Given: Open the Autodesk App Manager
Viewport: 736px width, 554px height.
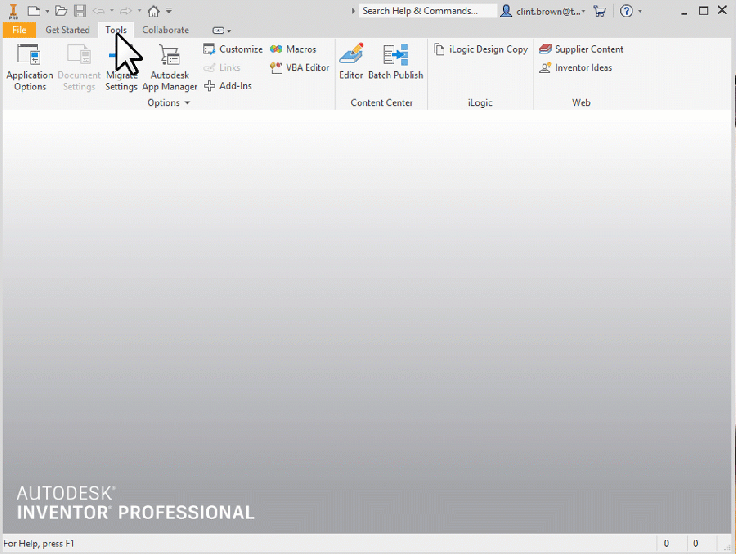Looking at the screenshot, I should [x=169, y=67].
